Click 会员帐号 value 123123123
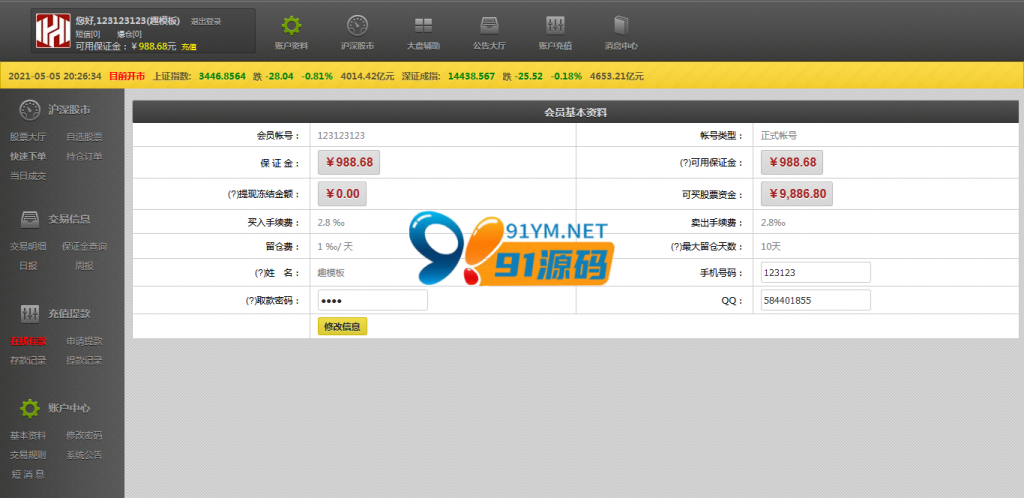This screenshot has height=498, width=1024. tap(341, 136)
